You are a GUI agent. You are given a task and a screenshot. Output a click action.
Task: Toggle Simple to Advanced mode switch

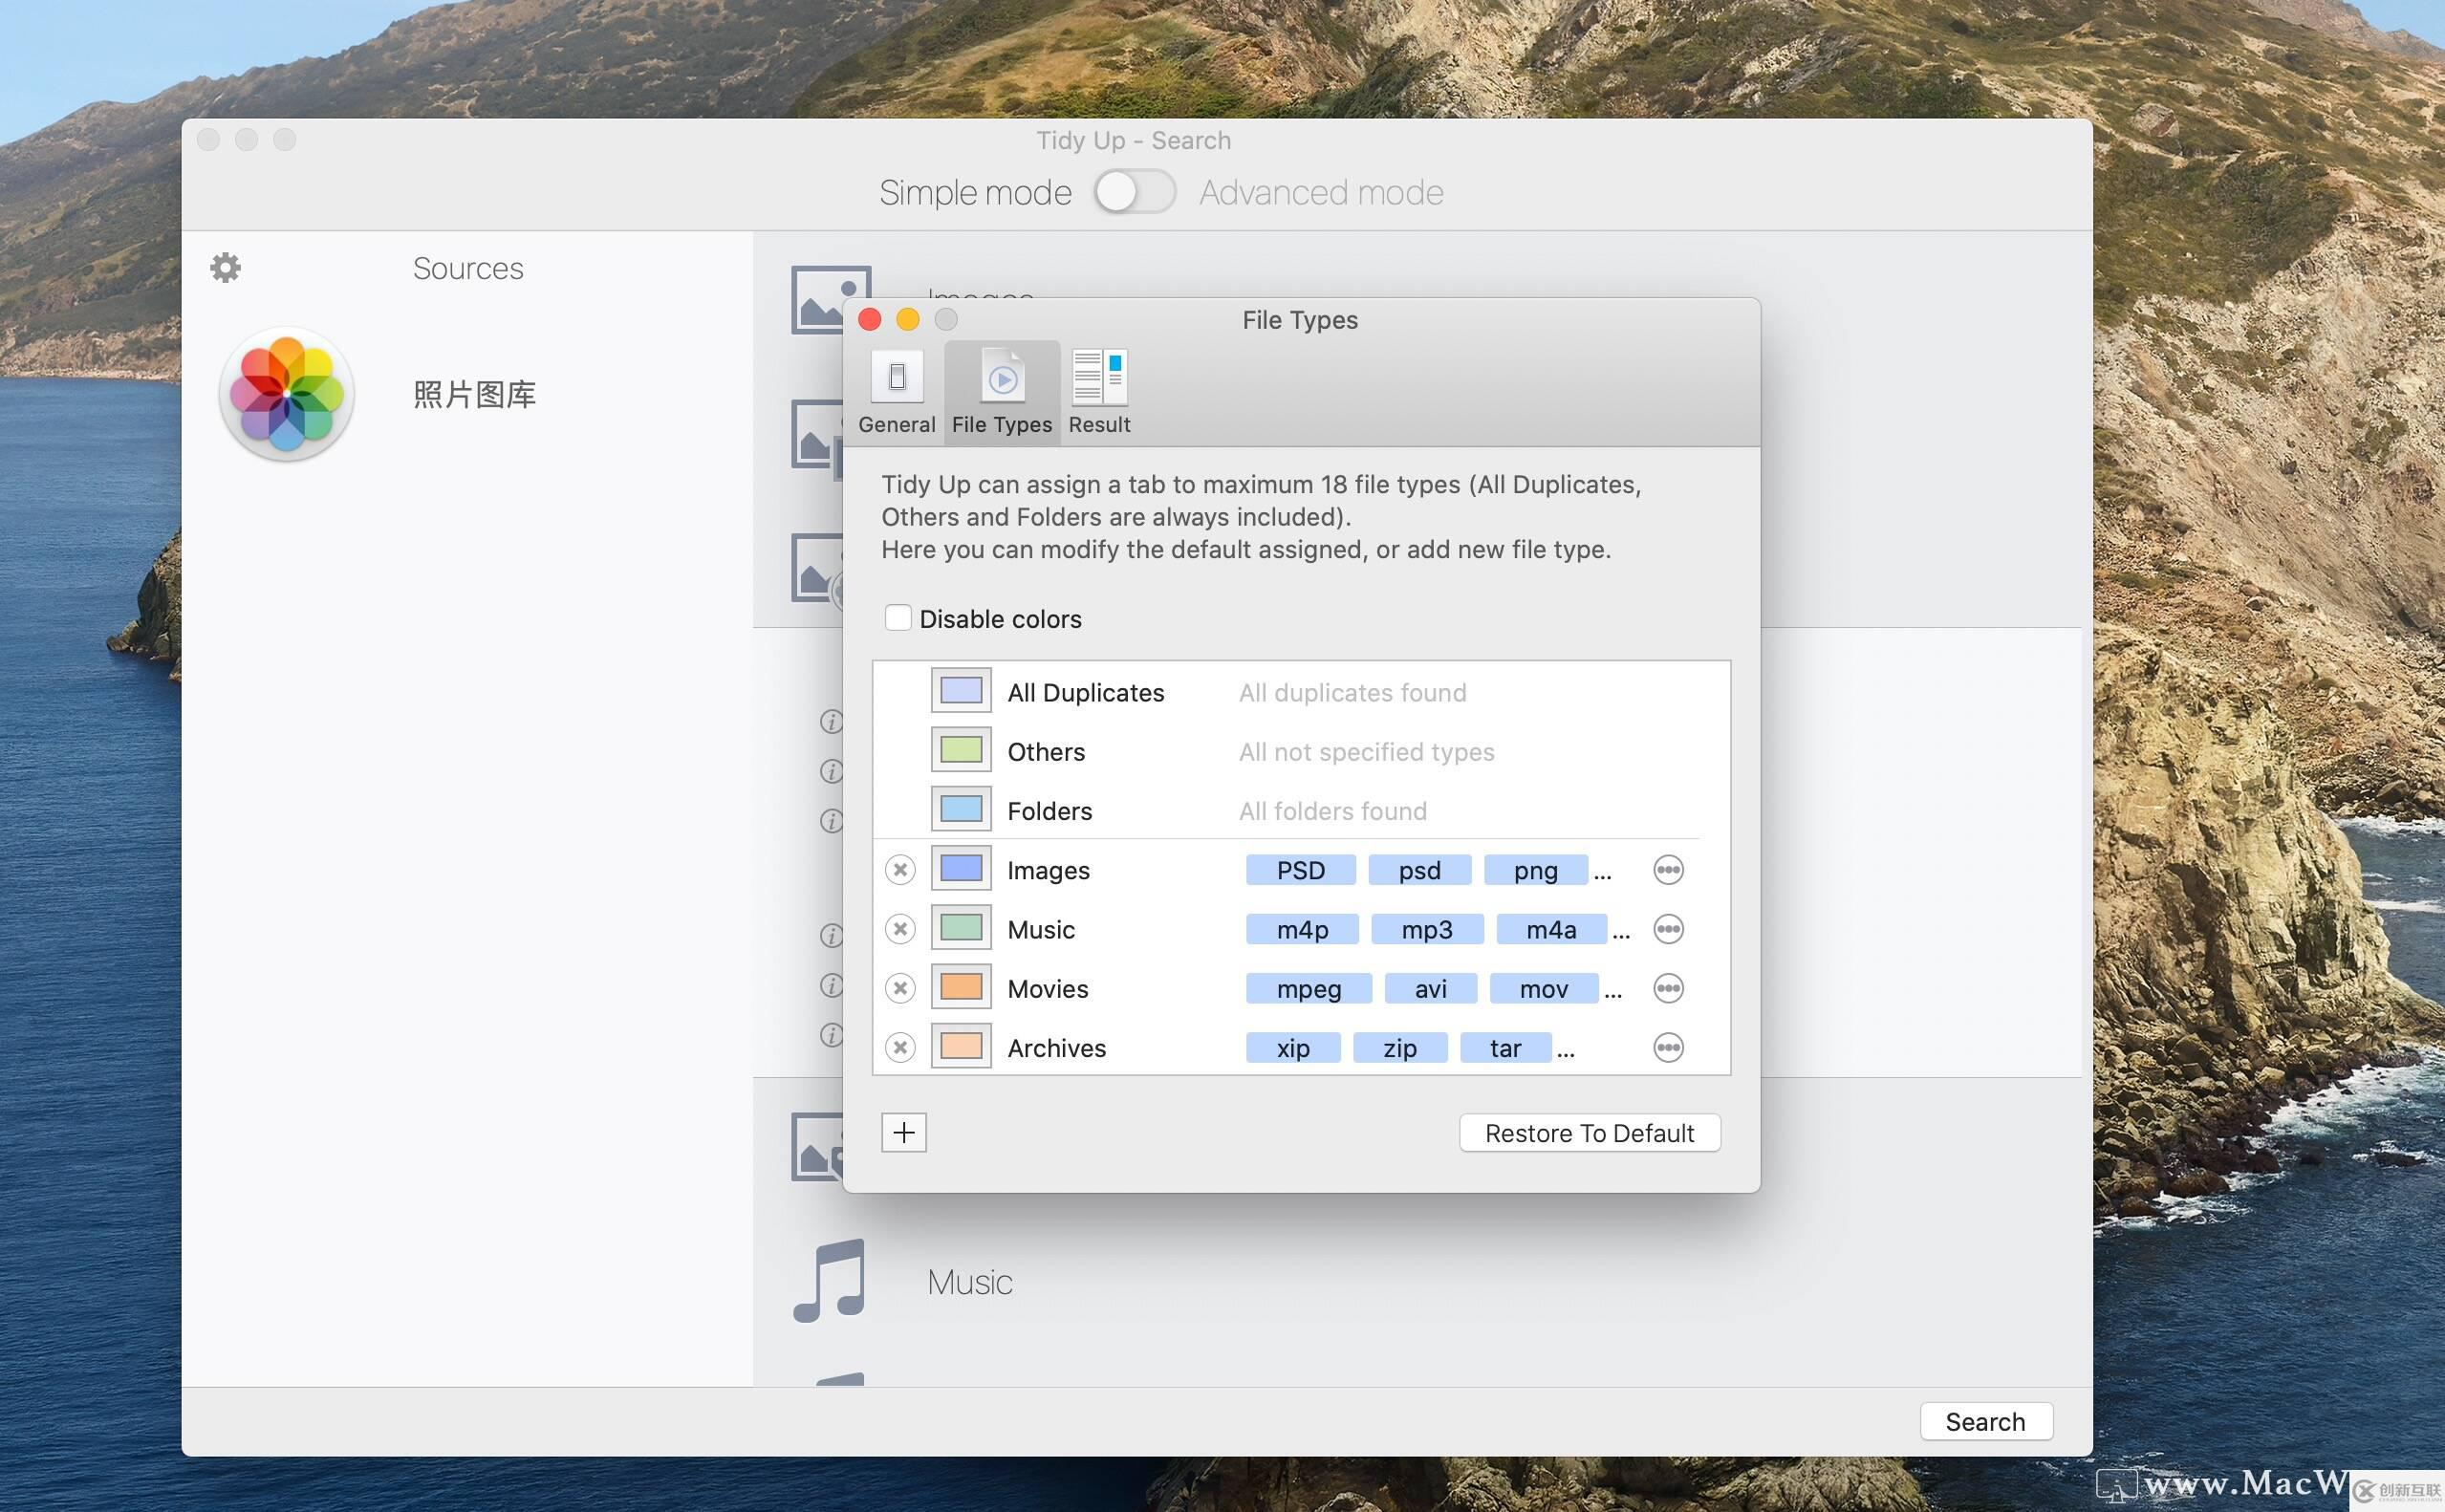tap(1136, 192)
